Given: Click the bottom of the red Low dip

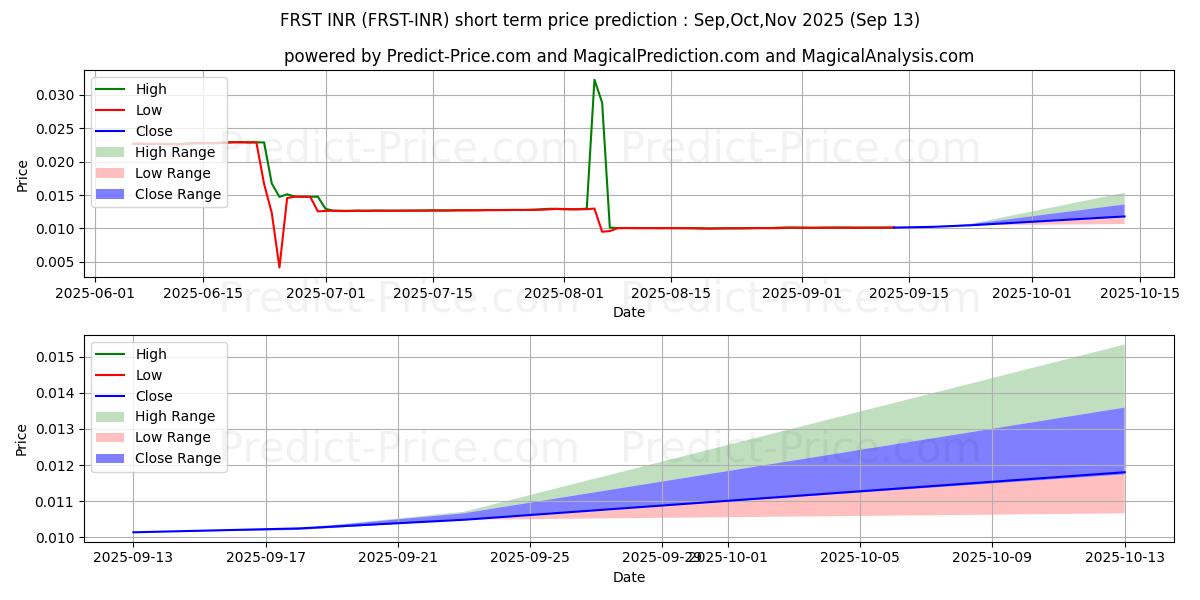Looking at the screenshot, I should click(279, 267).
